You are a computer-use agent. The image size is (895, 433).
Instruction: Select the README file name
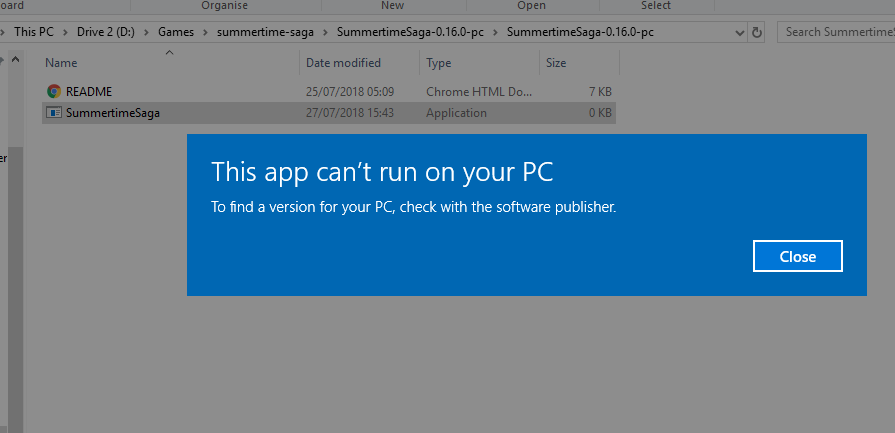point(88,92)
